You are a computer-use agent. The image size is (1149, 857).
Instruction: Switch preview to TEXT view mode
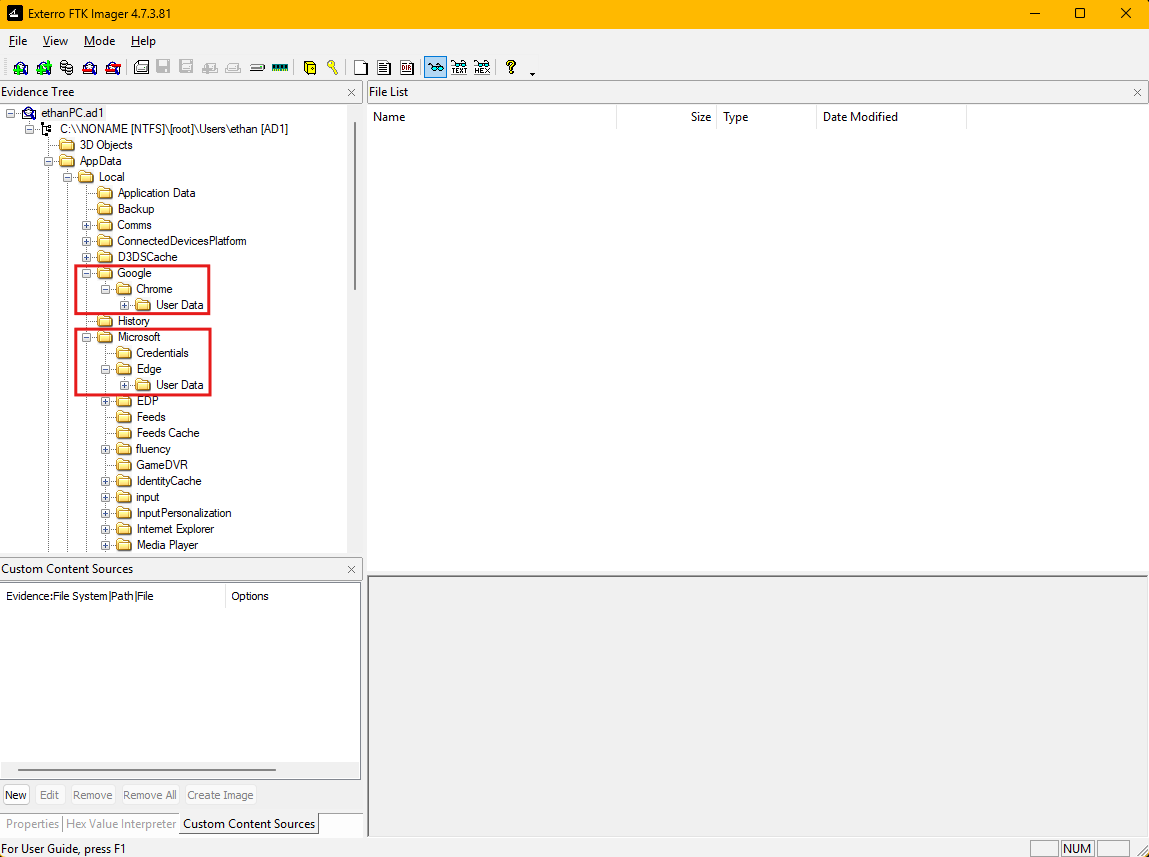pos(459,68)
